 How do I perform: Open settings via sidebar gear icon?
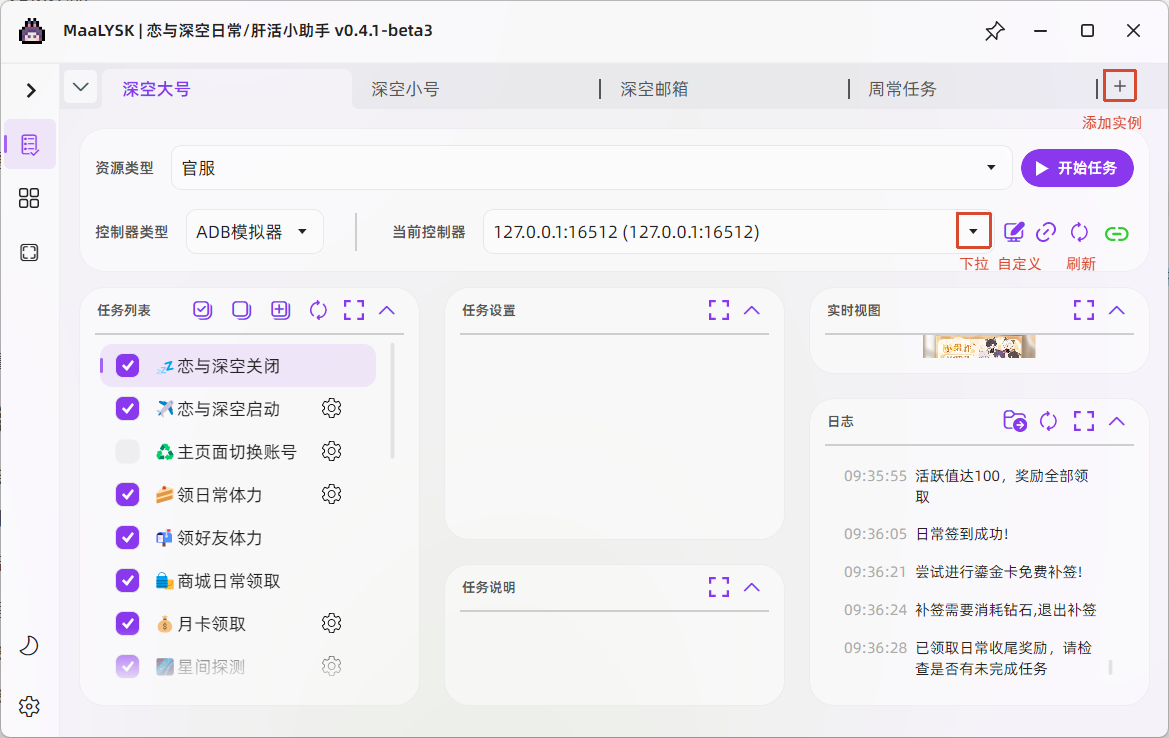point(29,706)
